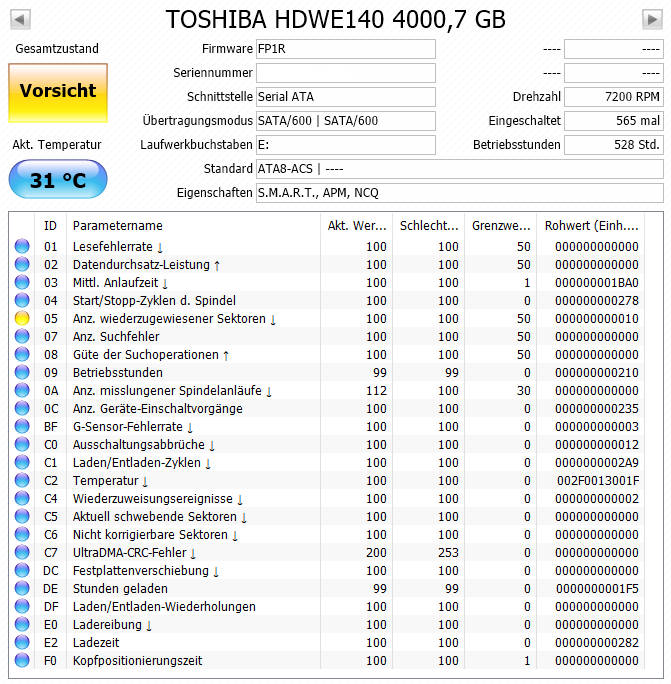Click current value 112 in row 0A

[377, 391]
